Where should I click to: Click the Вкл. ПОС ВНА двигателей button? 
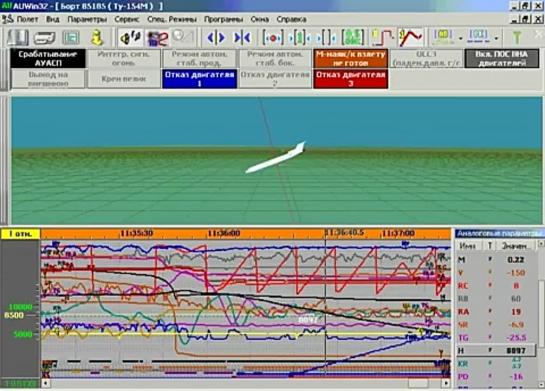click(502, 58)
